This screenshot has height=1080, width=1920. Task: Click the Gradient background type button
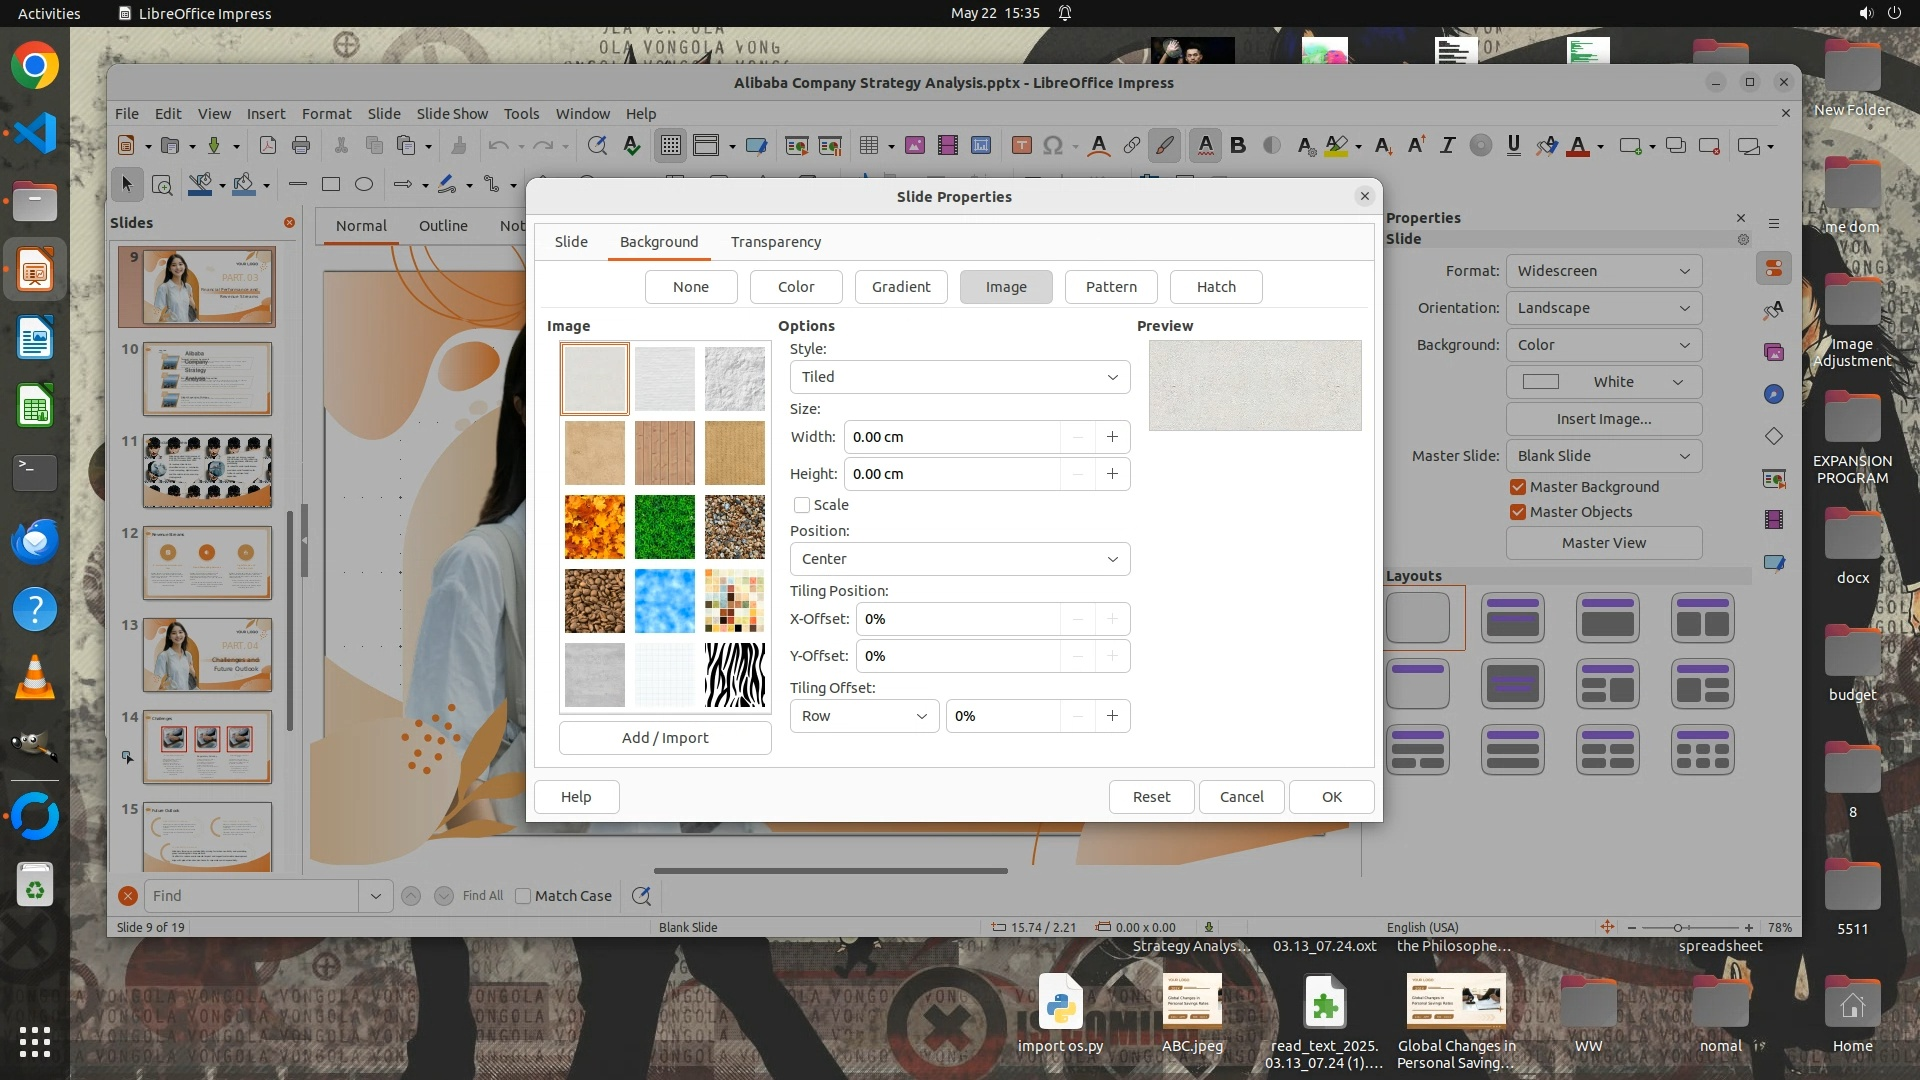(x=900, y=287)
